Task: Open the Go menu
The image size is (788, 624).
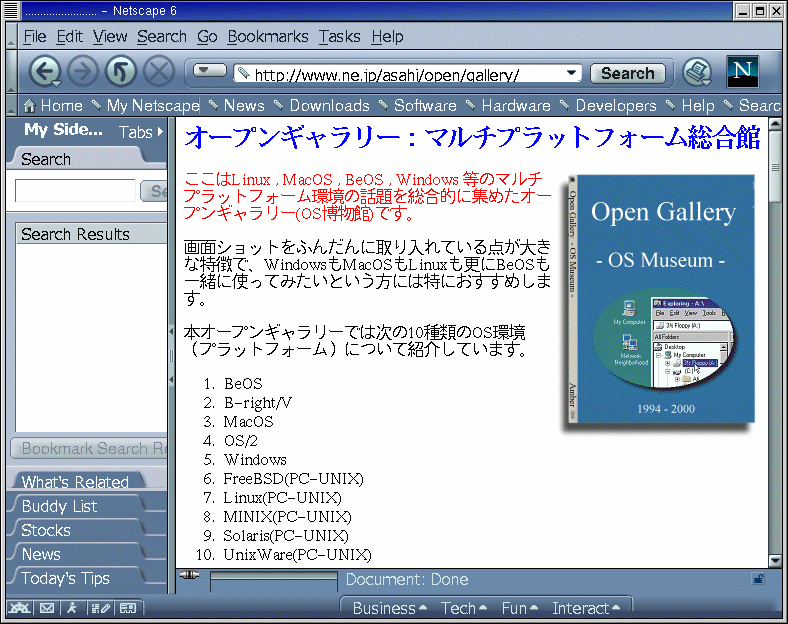Action: click(x=207, y=37)
